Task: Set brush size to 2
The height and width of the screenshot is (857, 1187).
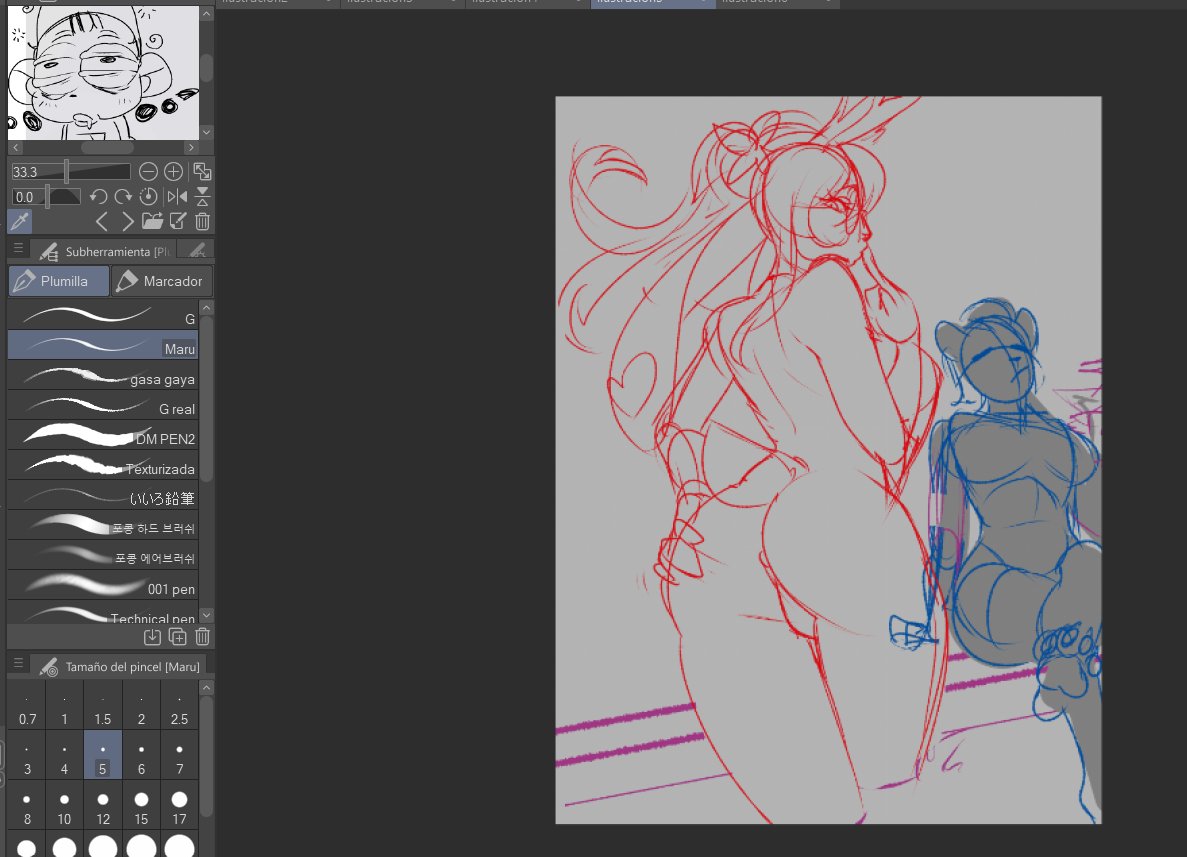Action: coord(142,705)
